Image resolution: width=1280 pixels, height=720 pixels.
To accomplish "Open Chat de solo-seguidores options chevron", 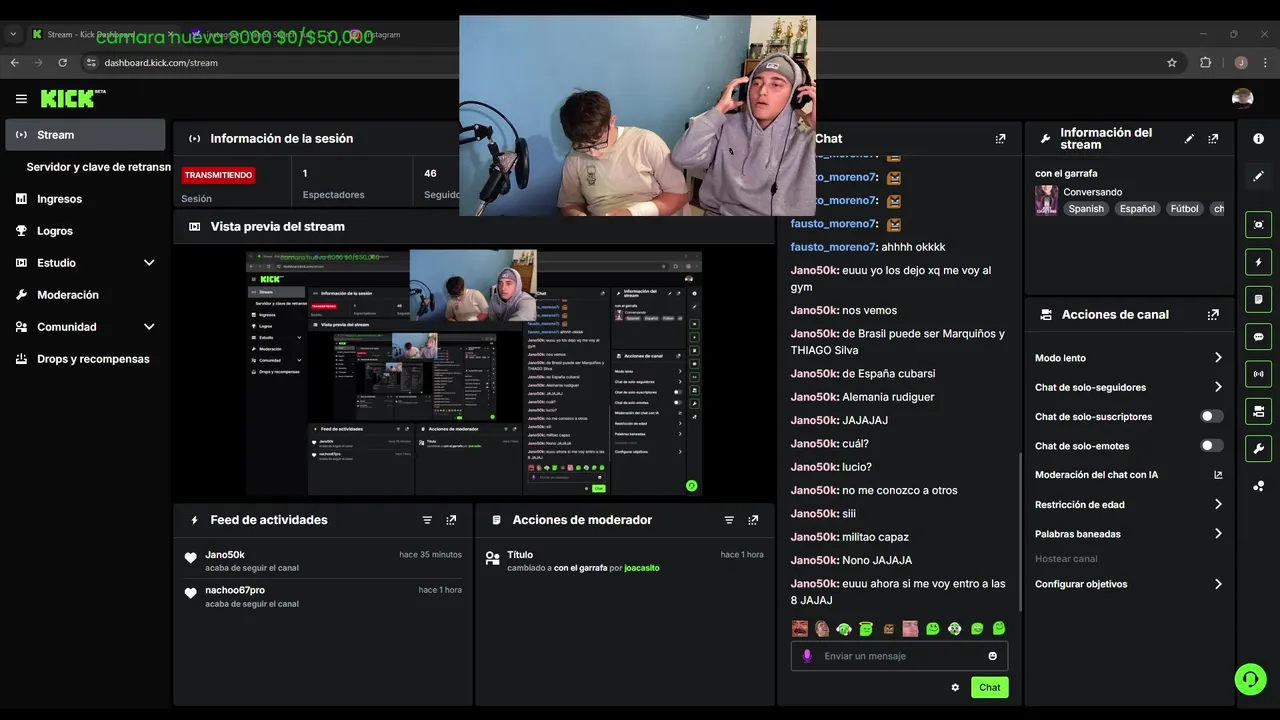I will [1218, 387].
